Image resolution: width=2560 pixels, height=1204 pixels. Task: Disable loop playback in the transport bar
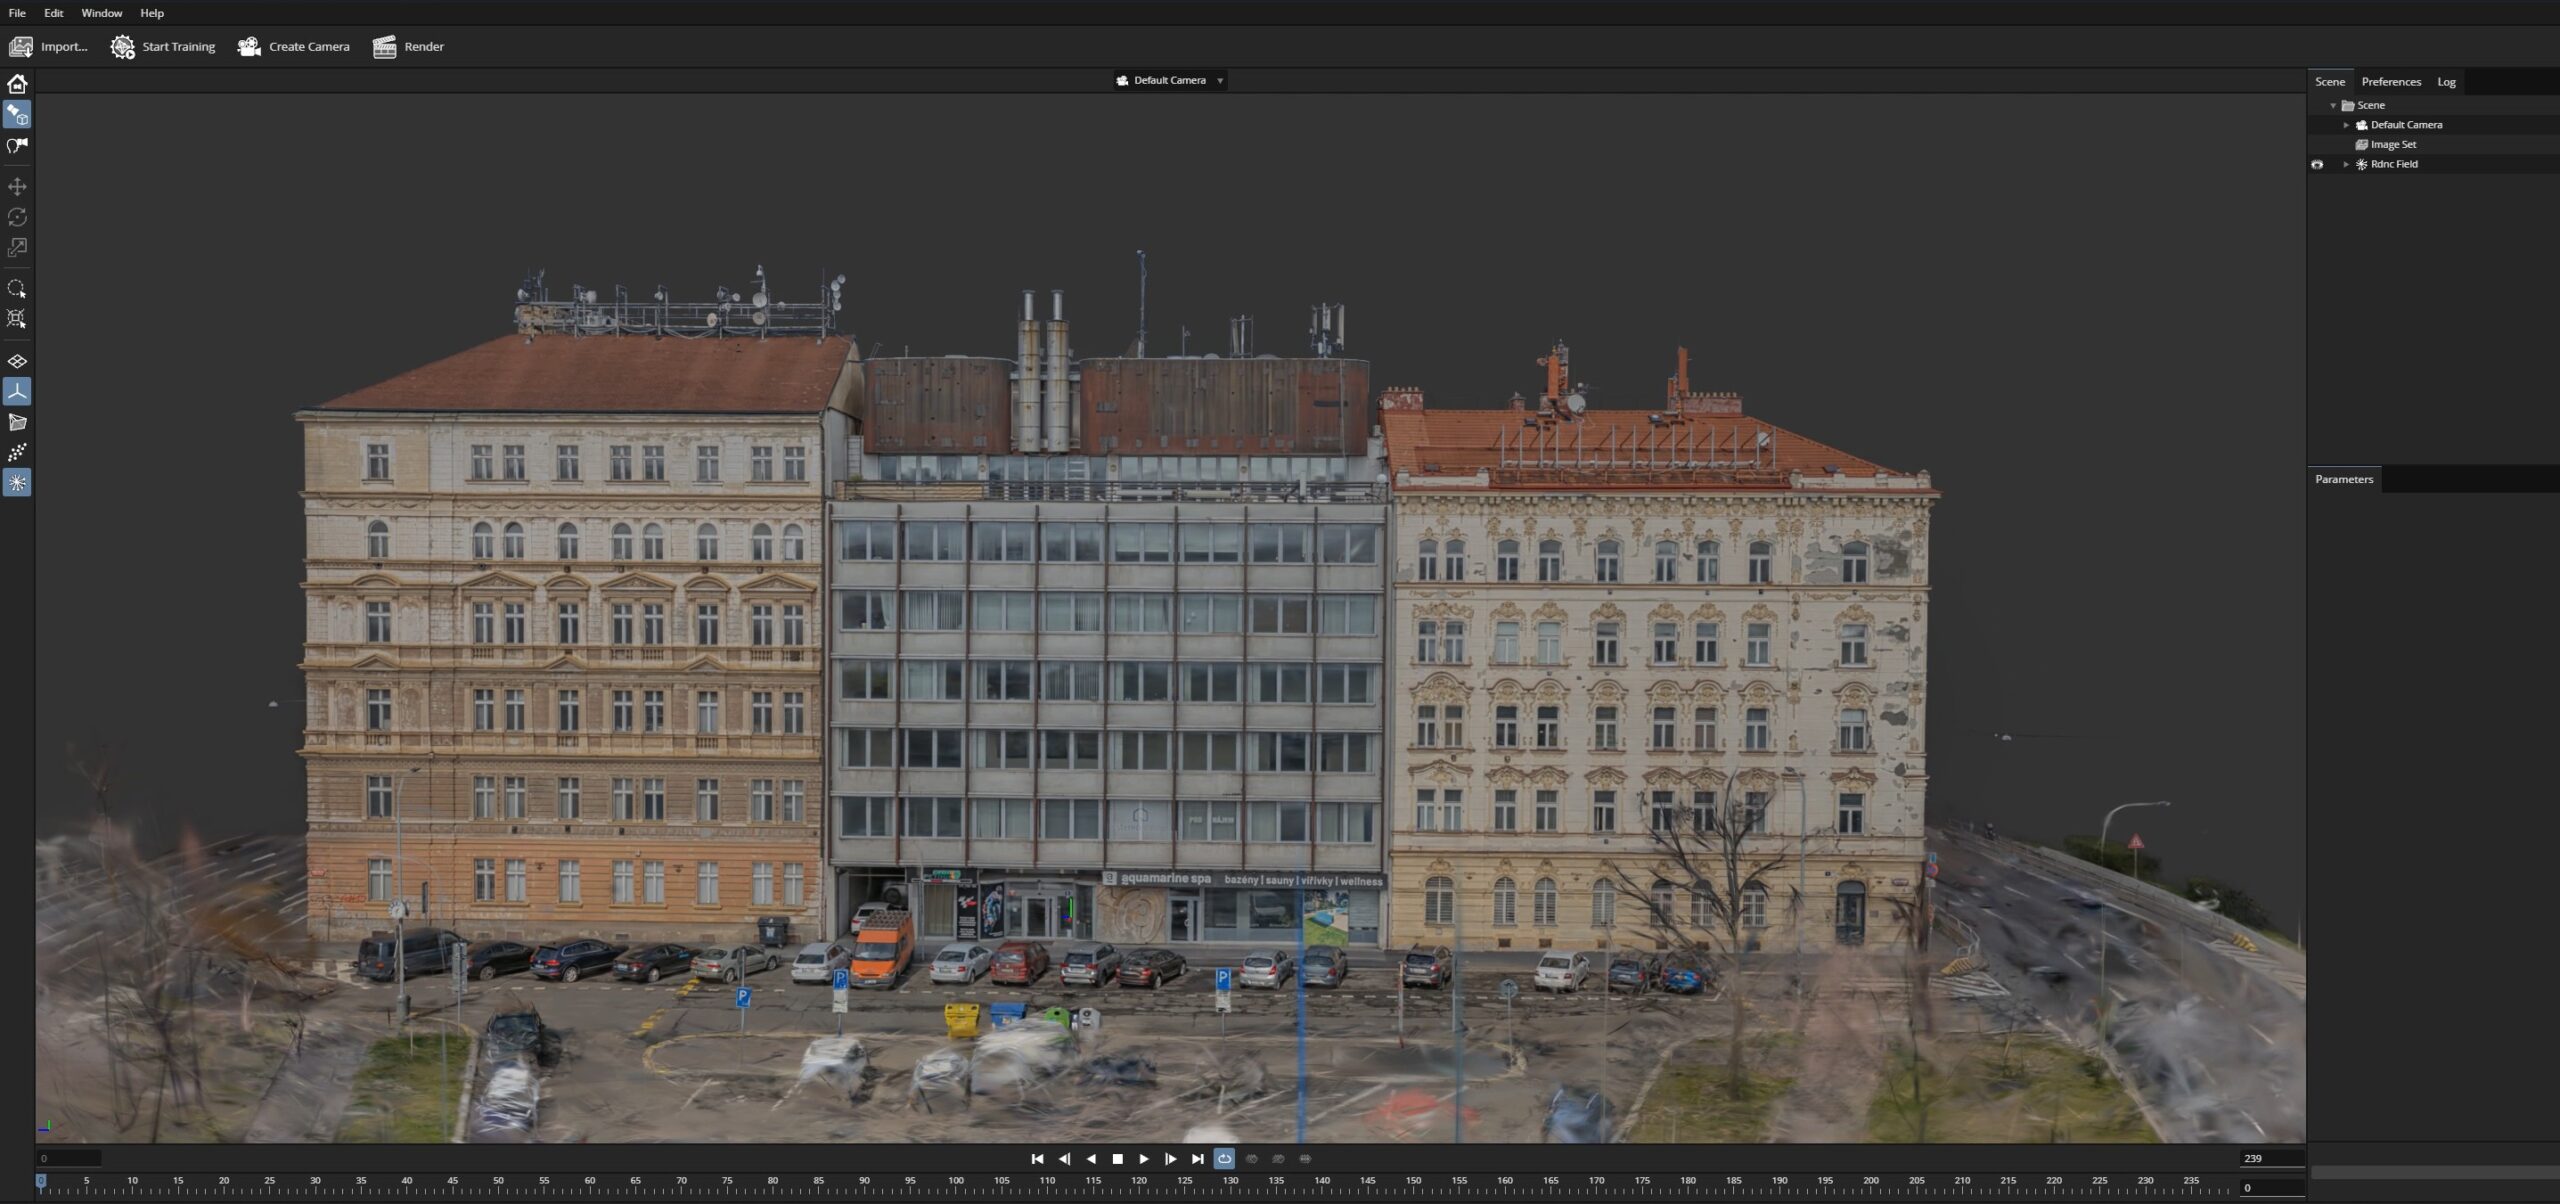pos(1224,1158)
